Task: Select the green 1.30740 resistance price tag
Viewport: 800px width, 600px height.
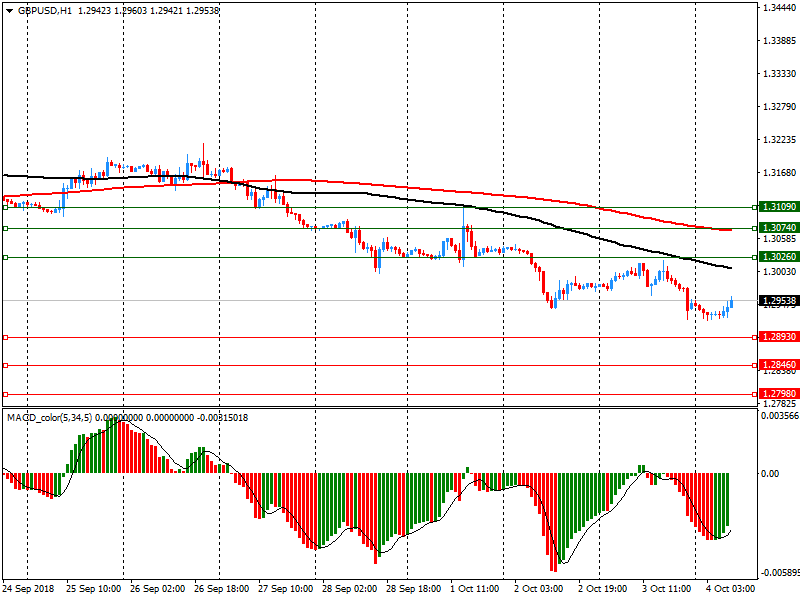Action: pos(778,228)
